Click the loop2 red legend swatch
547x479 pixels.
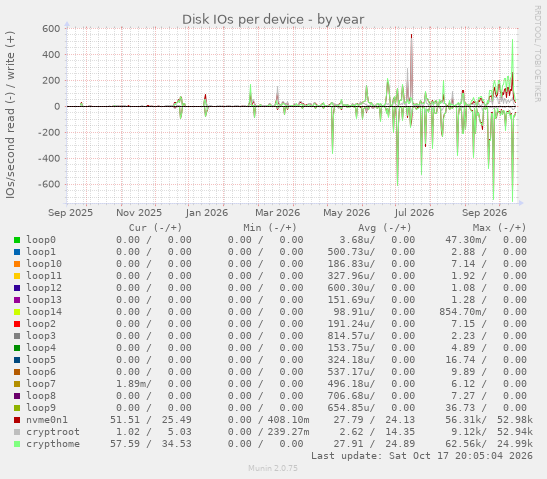click(17, 324)
